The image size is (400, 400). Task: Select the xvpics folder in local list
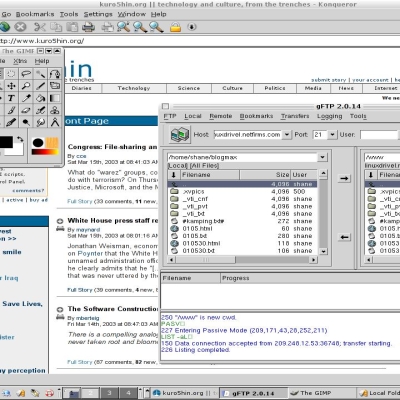[x=242, y=192]
